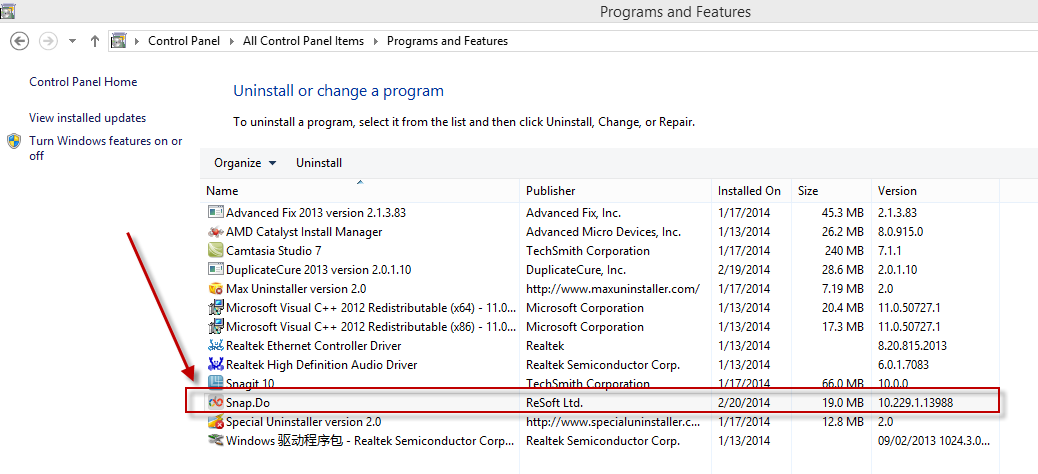Click the Uninstall toolbar button
Screen dimensions: 1038x474
click(319, 163)
